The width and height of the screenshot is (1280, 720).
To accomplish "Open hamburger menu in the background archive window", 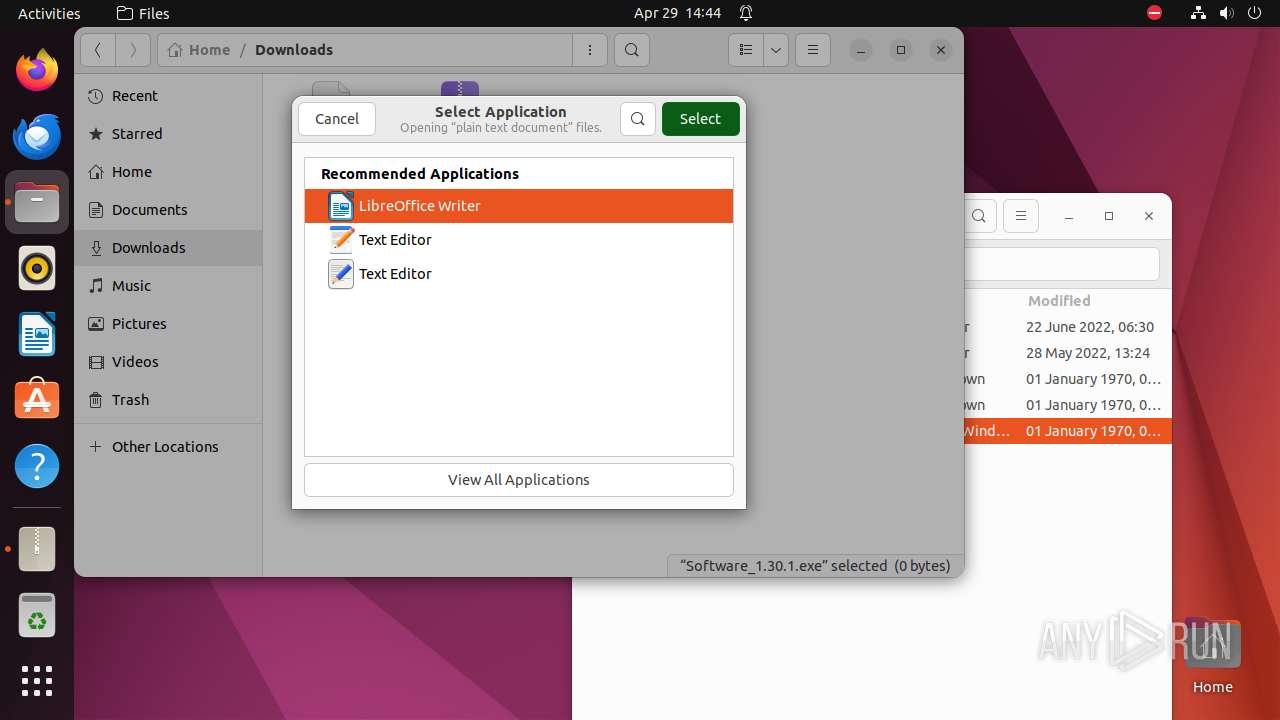I will click(x=1021, y=216).
